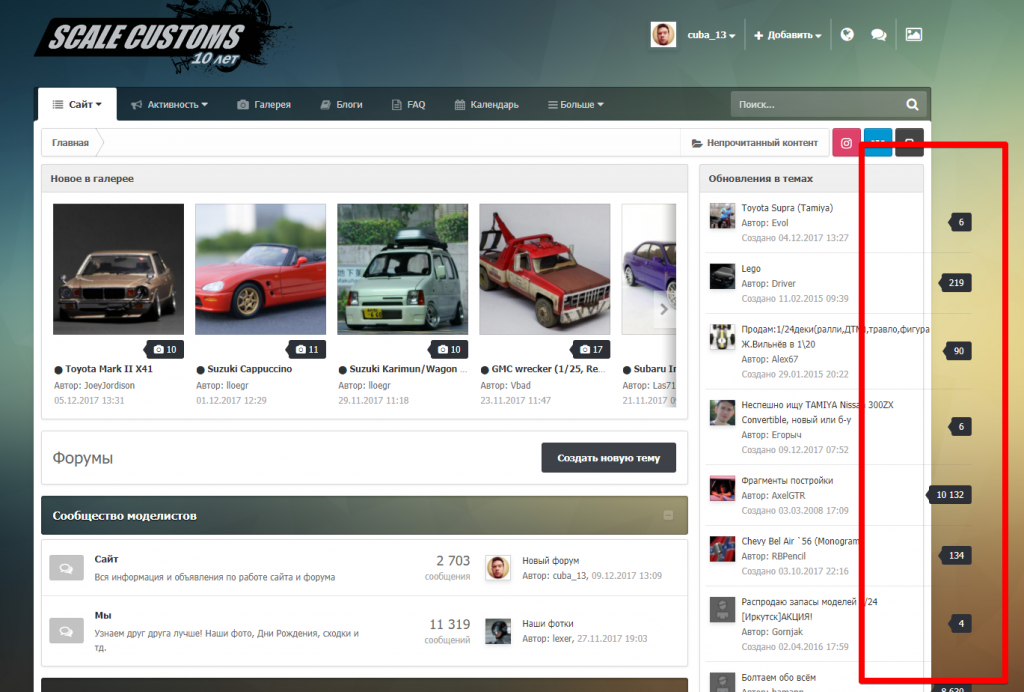The width and height of the screenshot is (1024, 692).
Task: Collapse the Сообщество моделистов category panel
Action: coord(668,515)
